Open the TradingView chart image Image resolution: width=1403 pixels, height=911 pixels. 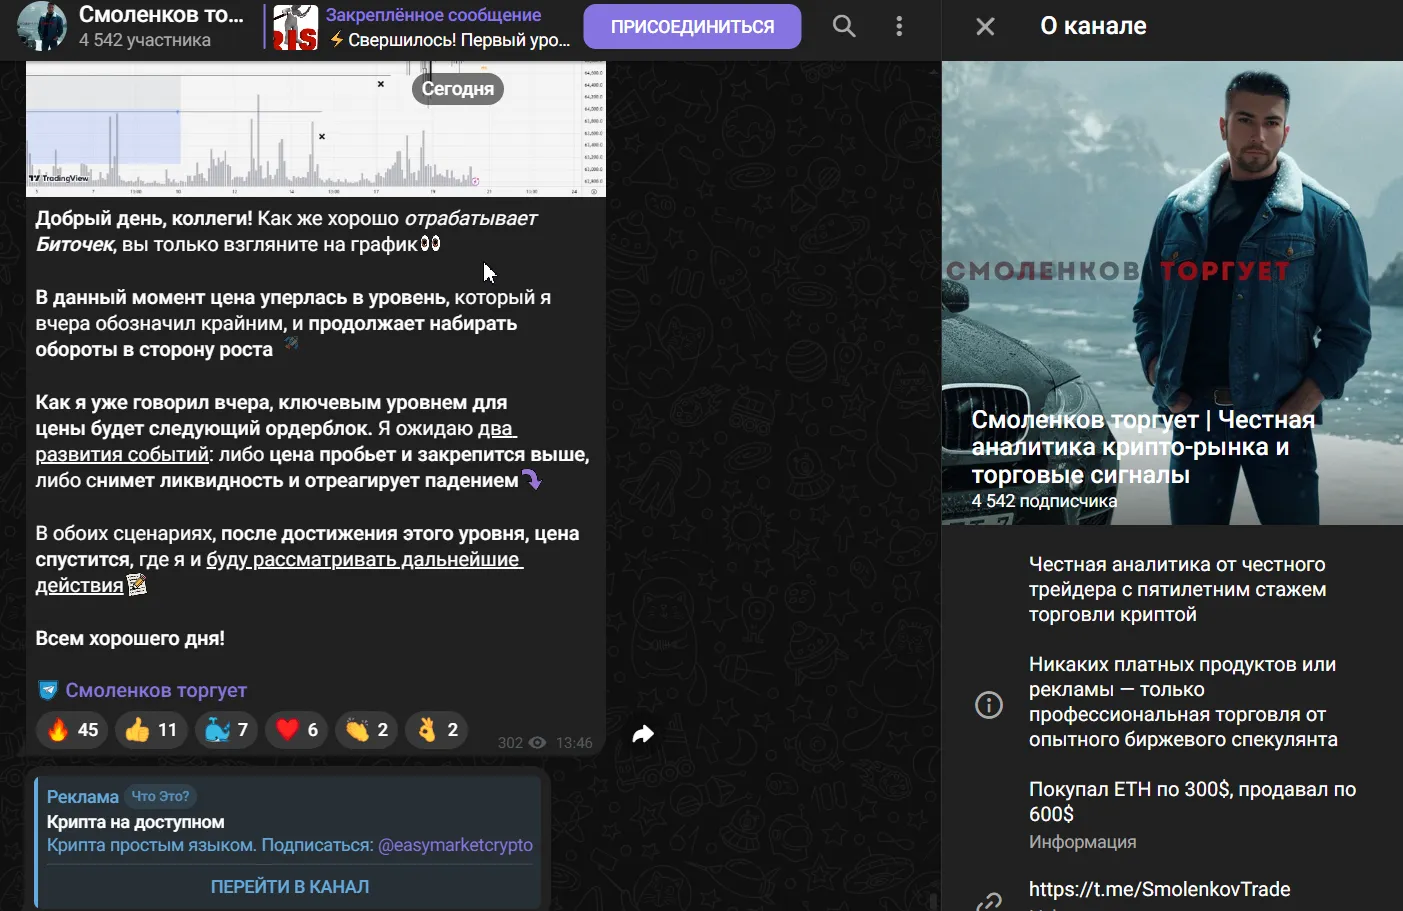(x=316, y=129)
